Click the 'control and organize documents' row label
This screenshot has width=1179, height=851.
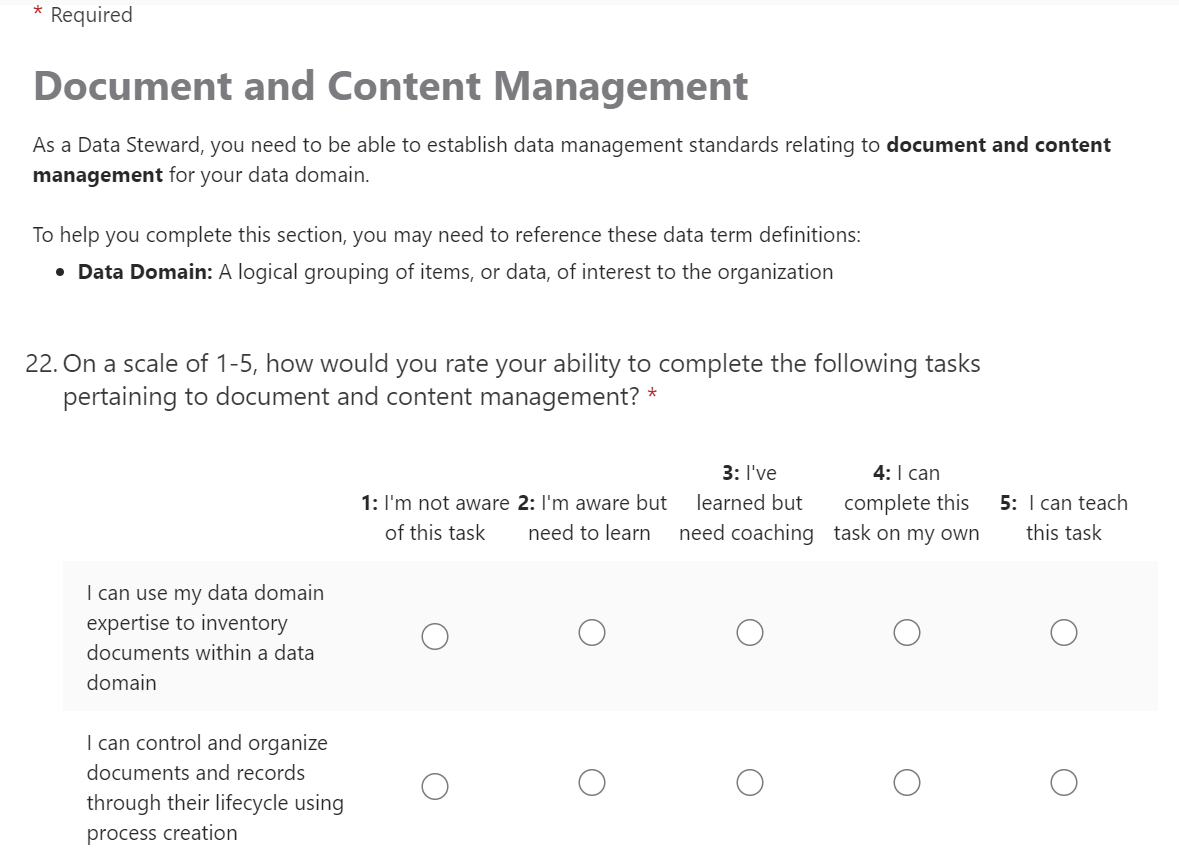point(214,787)
